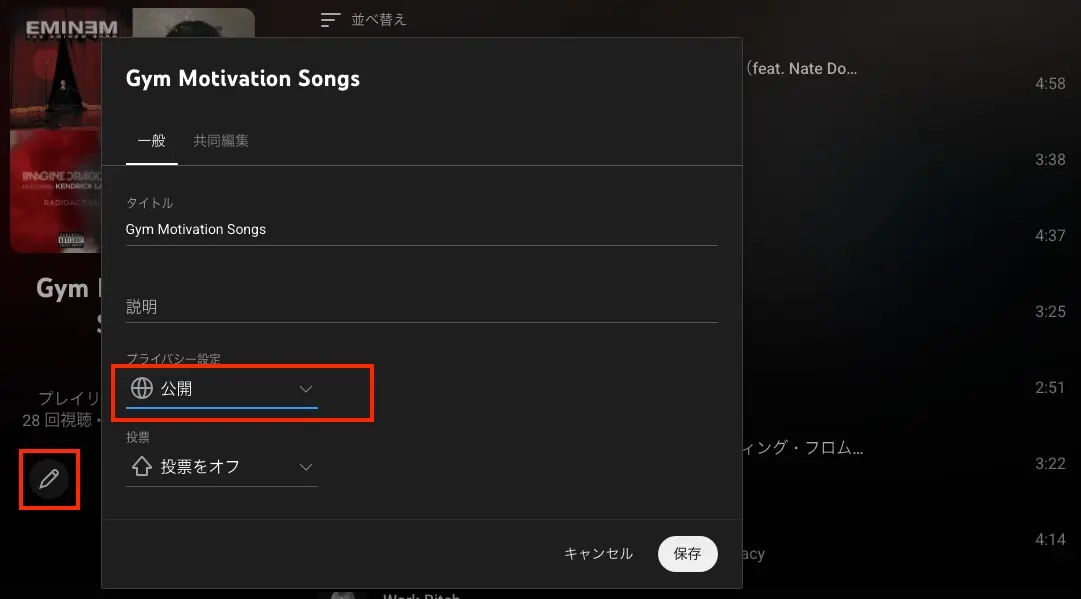
Task: Click the 保存 save button
Action: (x=687, y=553)
